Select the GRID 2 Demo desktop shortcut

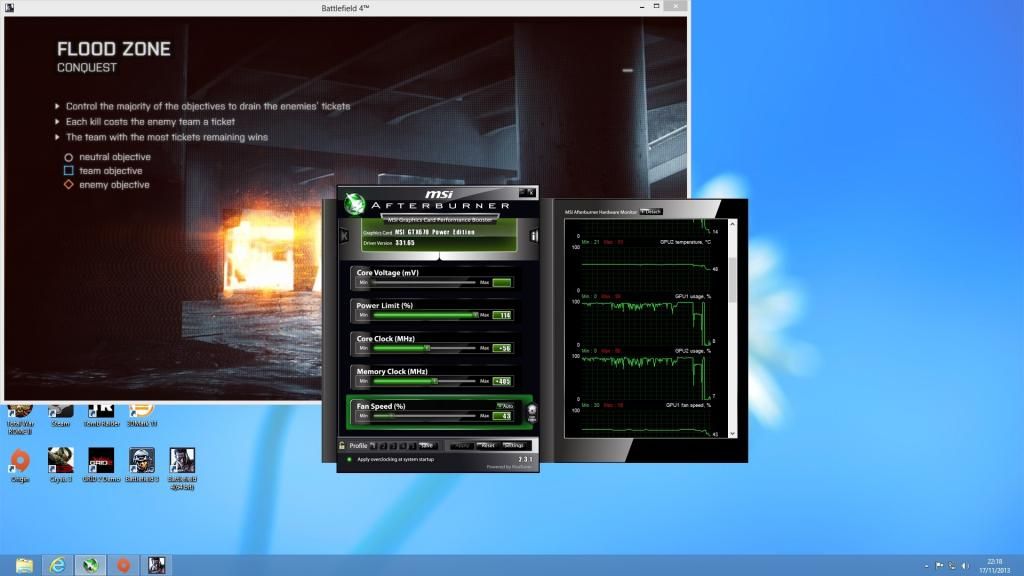101,466
